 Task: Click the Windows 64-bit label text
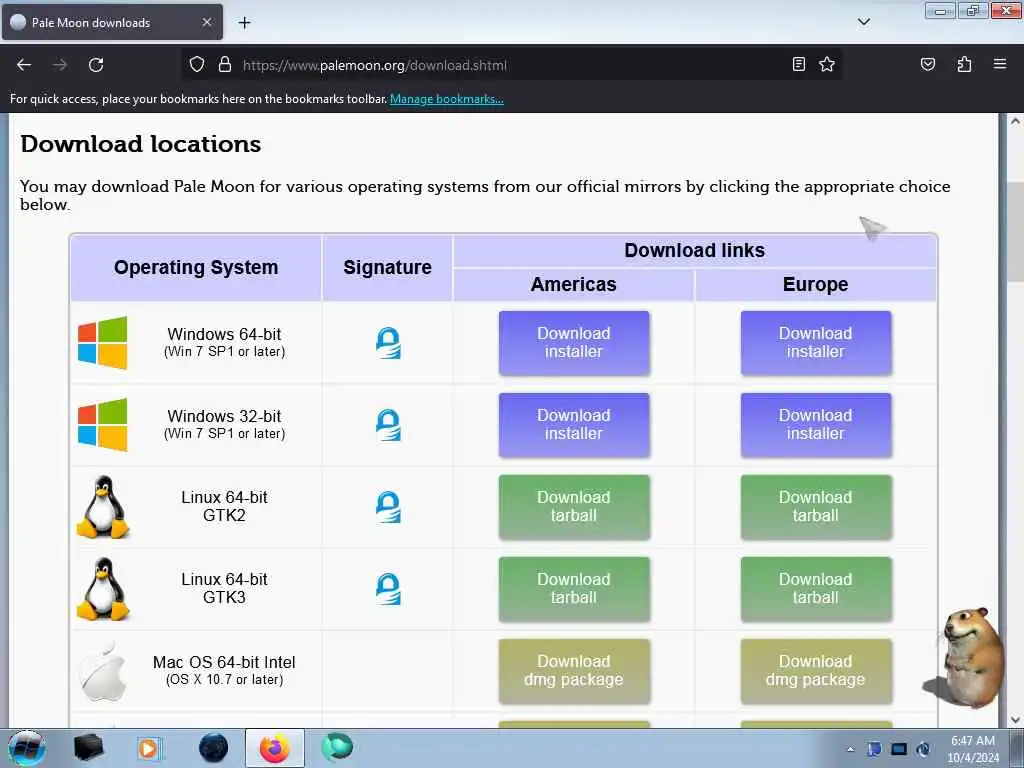[x=224, y=334]
